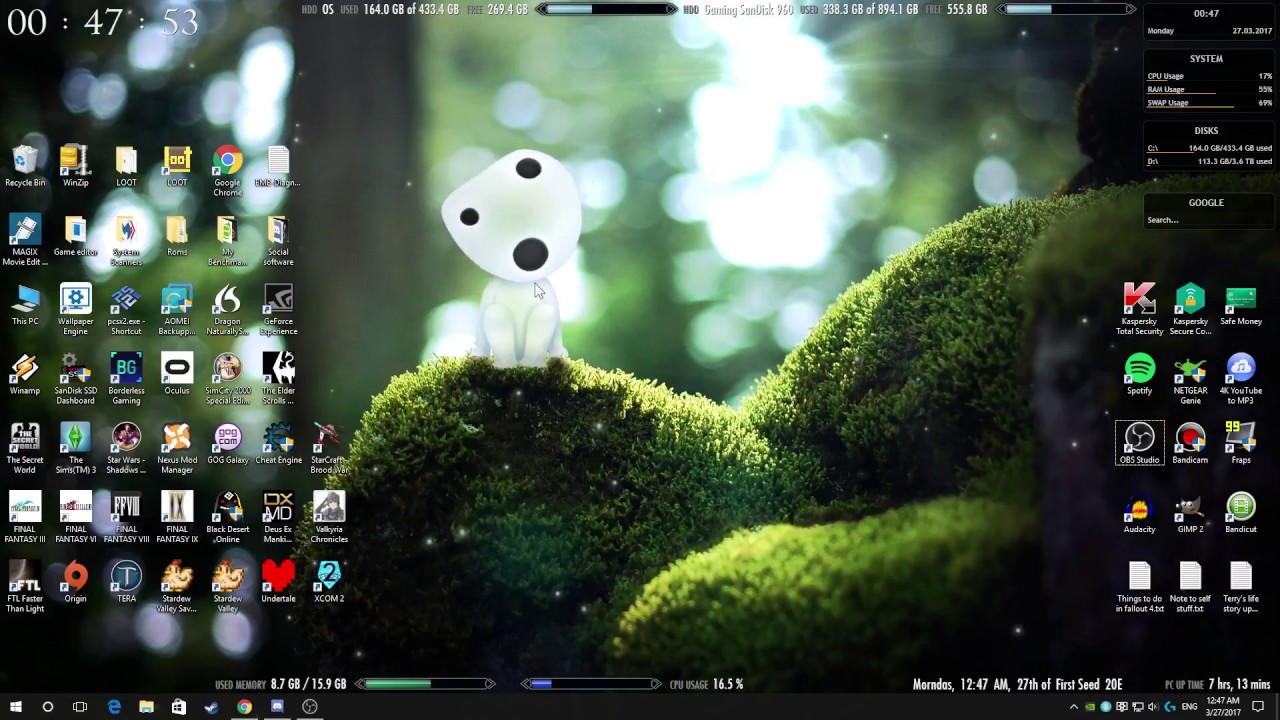The image size is (1280, 720).
Task: Launch Bandicam
Action: pyautogui.click(x=1190, y=443)
